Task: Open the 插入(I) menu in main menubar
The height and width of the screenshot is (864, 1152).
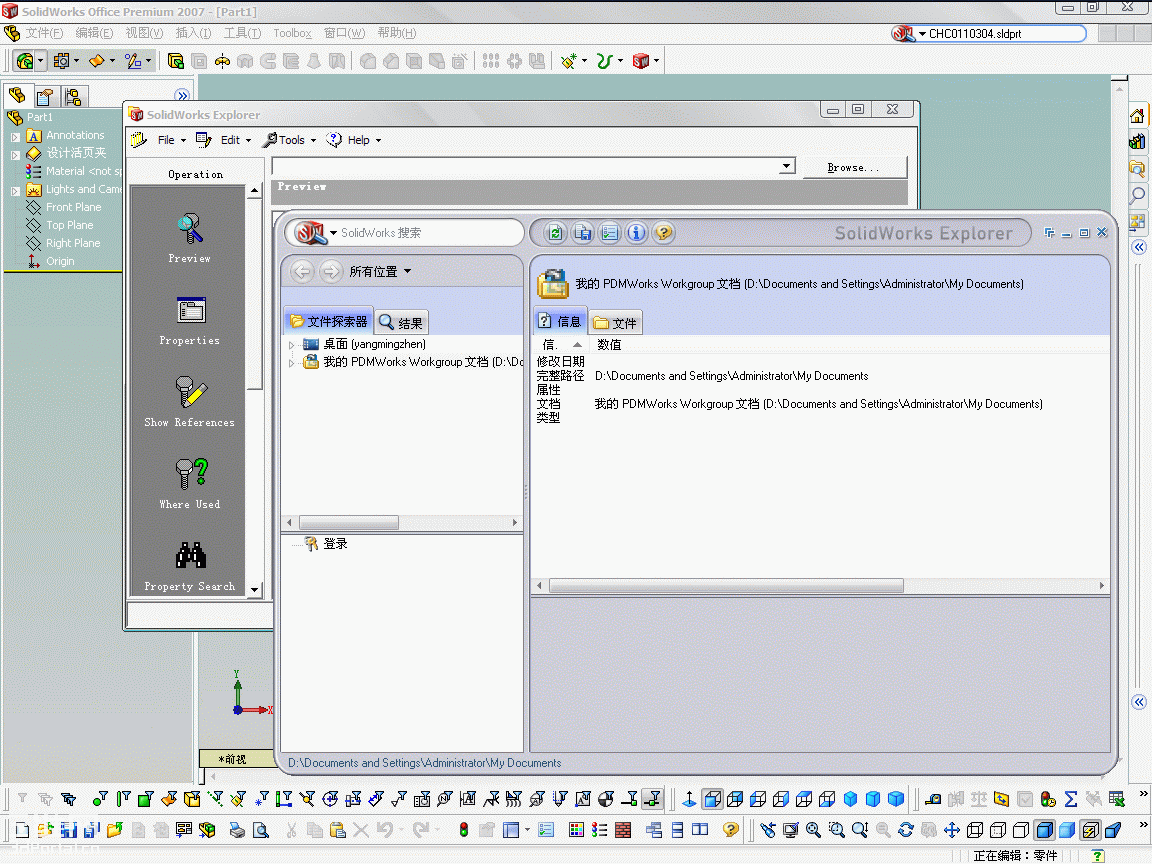Action: pos(193,33)
